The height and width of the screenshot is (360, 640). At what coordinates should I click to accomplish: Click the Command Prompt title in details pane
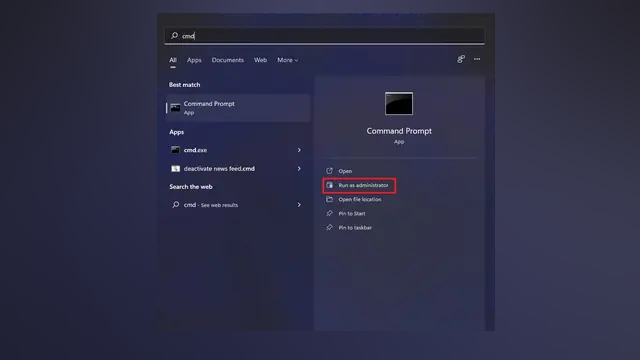[399, 131]
